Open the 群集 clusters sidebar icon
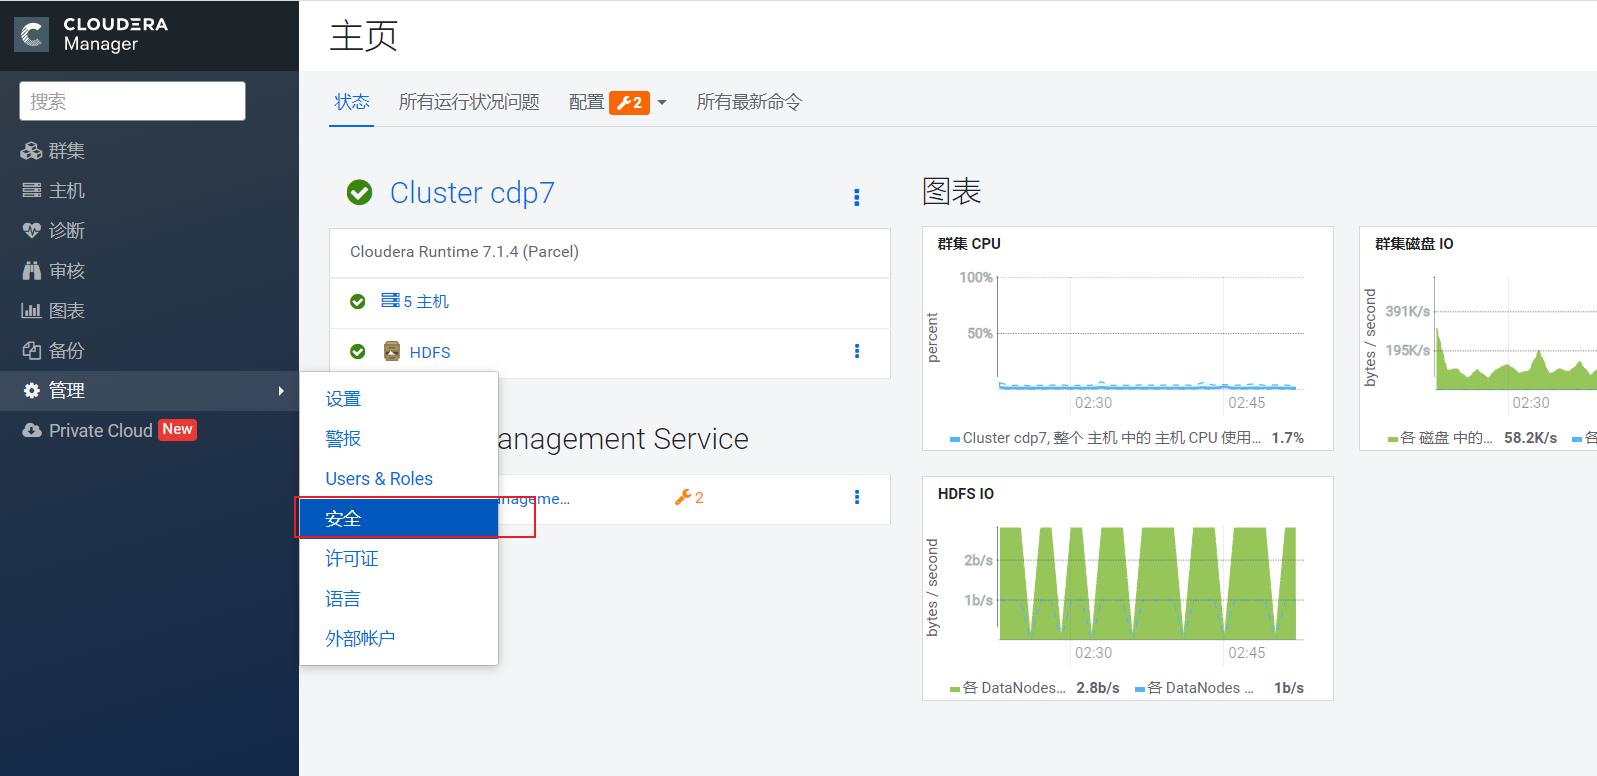The height and width of the screenshot is (776, 1597). tap(31, 151)
